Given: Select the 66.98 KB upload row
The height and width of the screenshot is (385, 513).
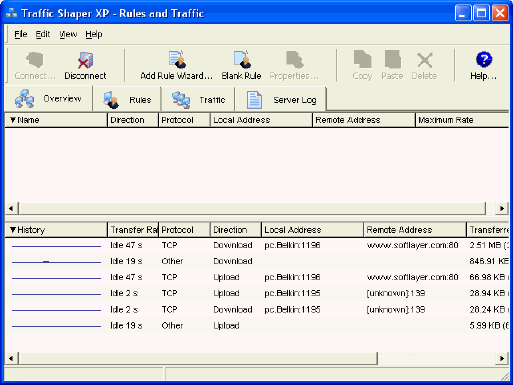Looking at the screenshot, I should [257, 277].
